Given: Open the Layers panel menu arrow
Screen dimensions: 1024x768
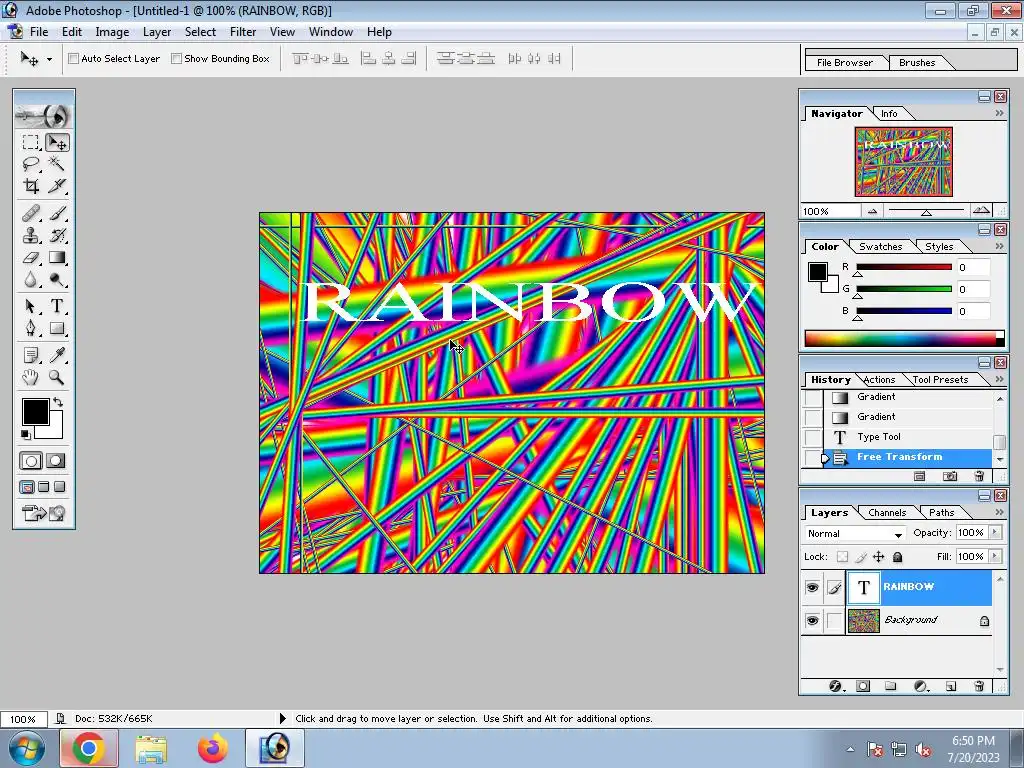Looking at the screenshot, I should (999, 513).
